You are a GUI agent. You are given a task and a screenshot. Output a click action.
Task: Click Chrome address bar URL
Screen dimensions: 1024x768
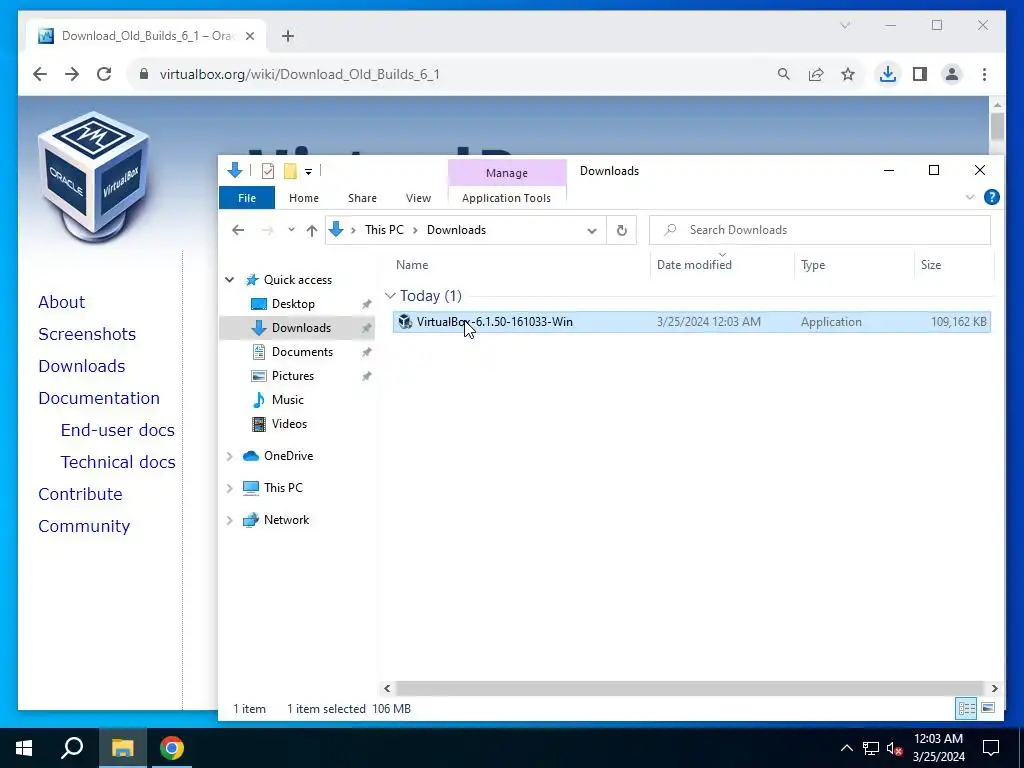point(300,74)
